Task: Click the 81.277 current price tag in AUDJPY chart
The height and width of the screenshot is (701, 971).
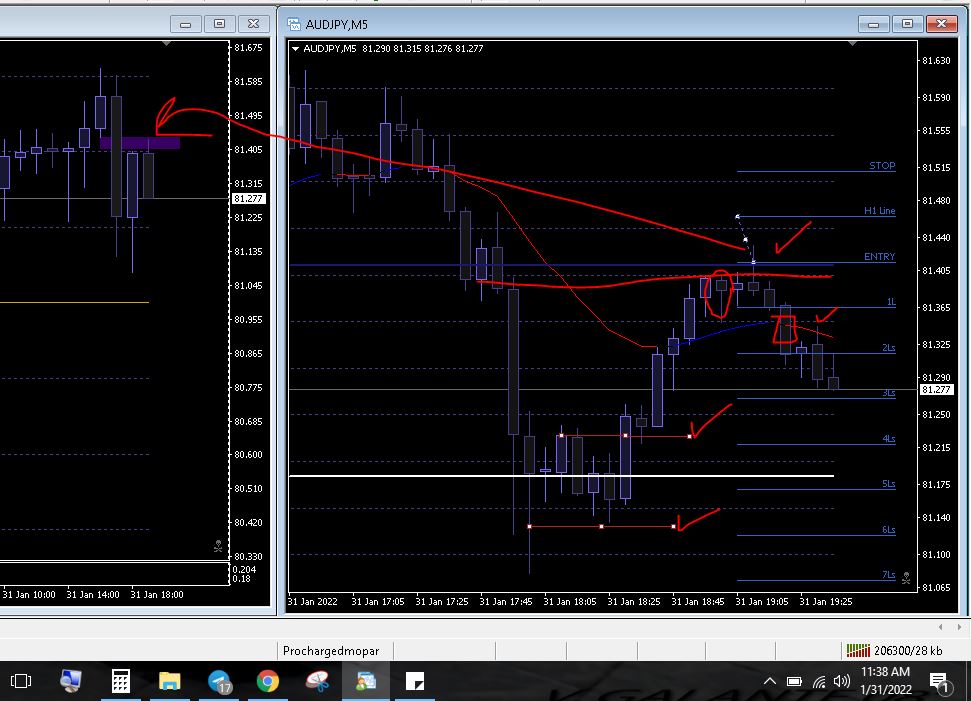Action: [x=936, y=390]
